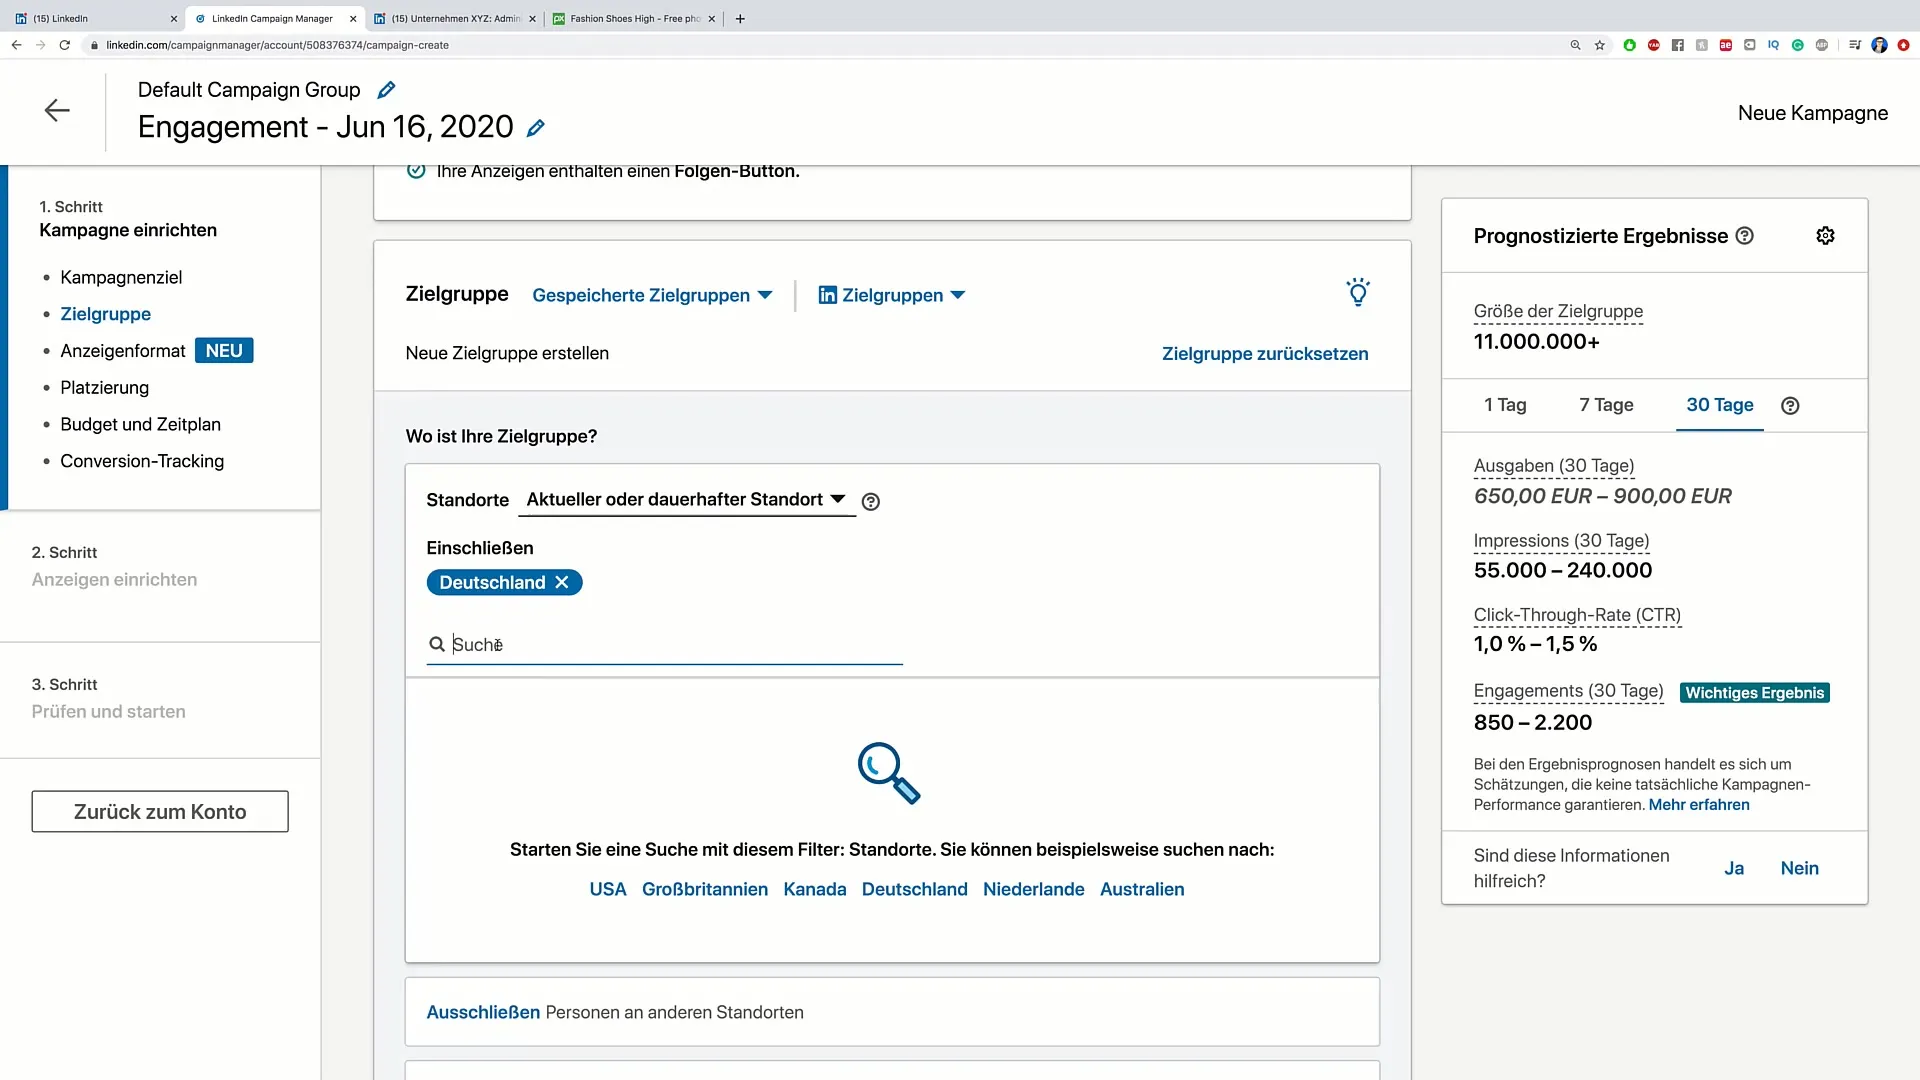This screenshot has width=1920, height=1080.
Task: Go to Kampagnenziel in sidebar
Action: click(x=121, y=277)
